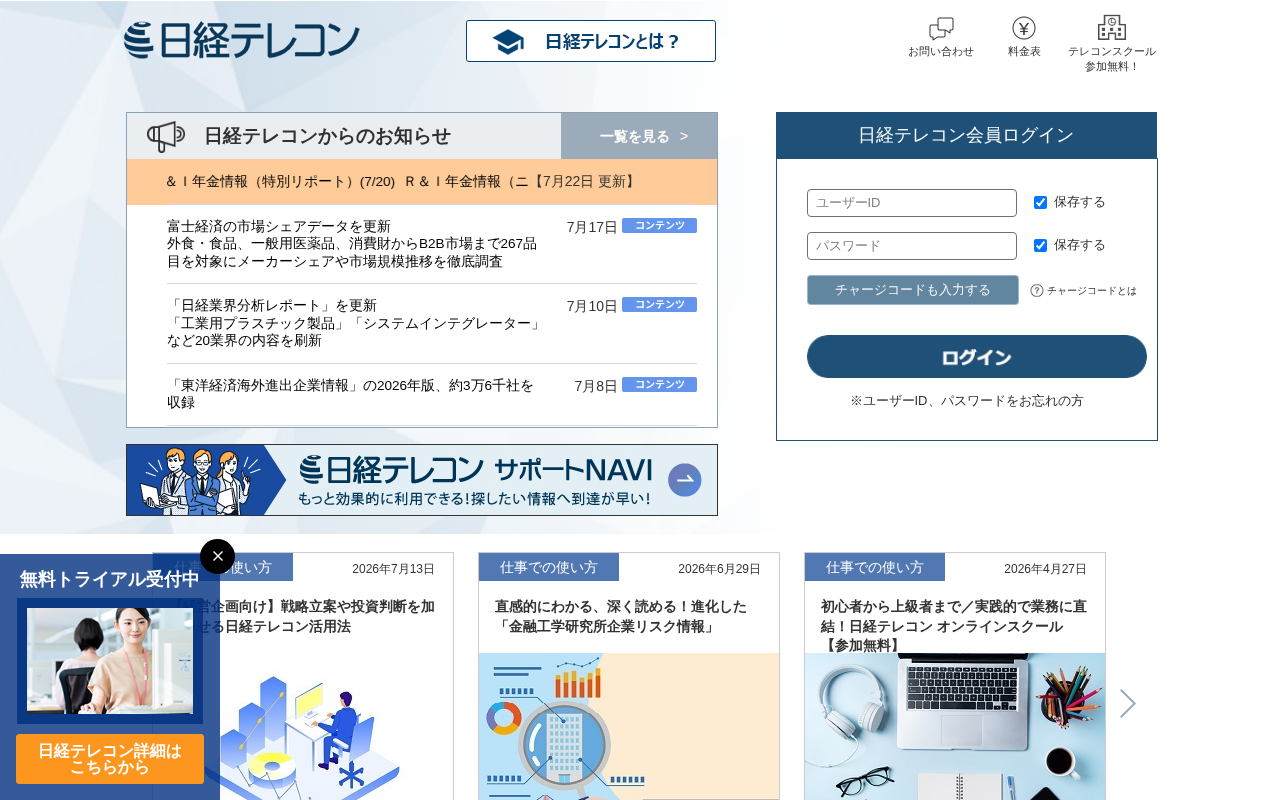Click the magnifier building illustration thumbnail

click(x=629, y=727)
